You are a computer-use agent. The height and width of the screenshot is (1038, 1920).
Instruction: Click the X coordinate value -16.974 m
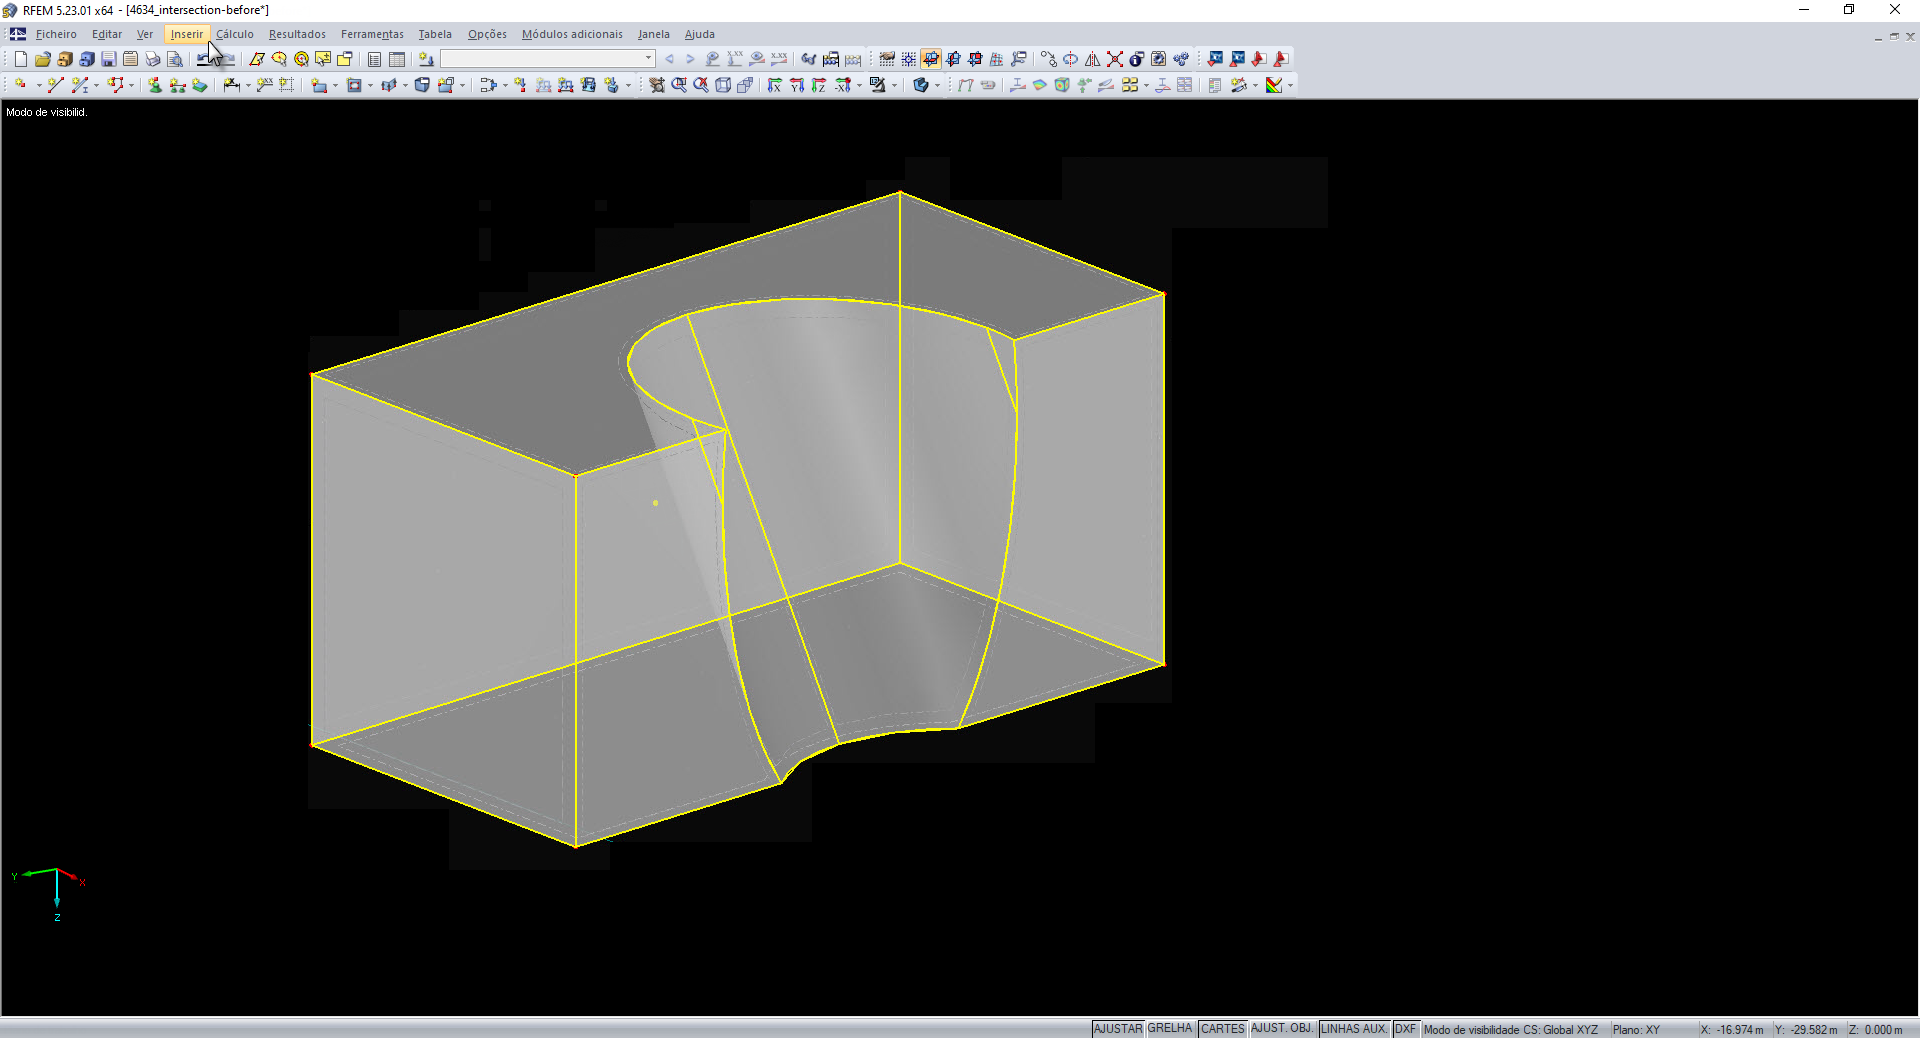point(1740,1030)
